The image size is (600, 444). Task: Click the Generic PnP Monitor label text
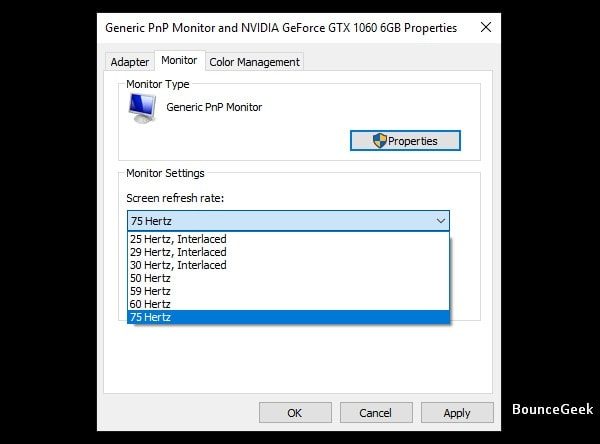pos(214,107)
